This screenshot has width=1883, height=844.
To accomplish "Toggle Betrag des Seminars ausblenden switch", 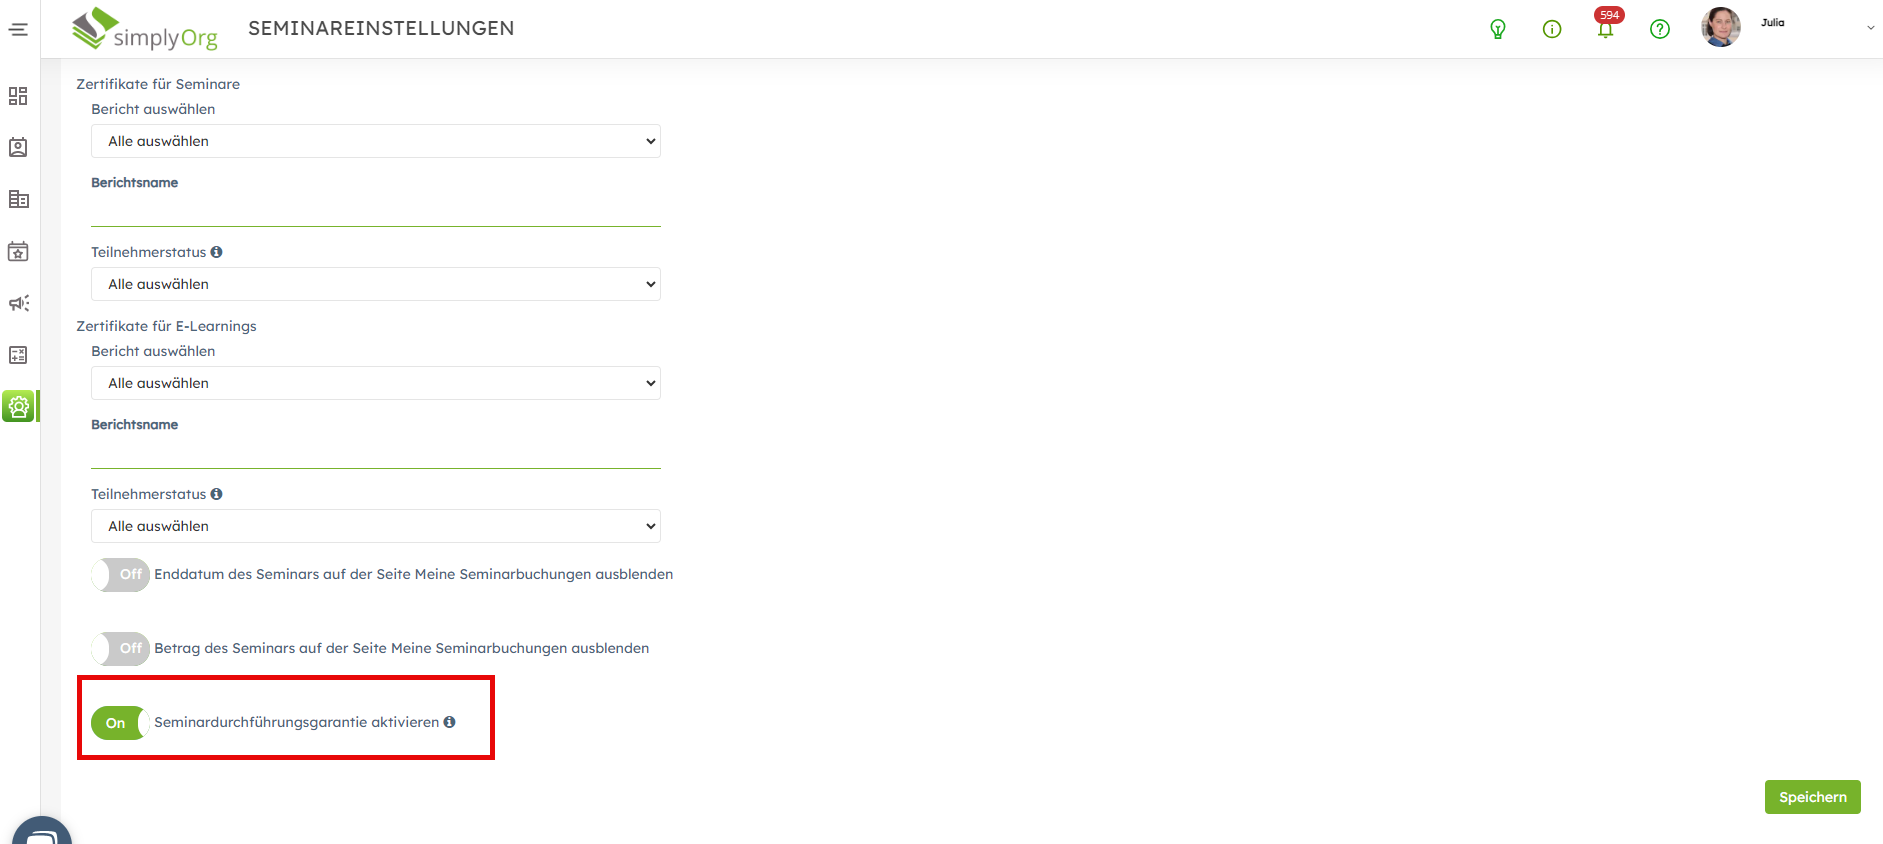I will pos(120,649).
